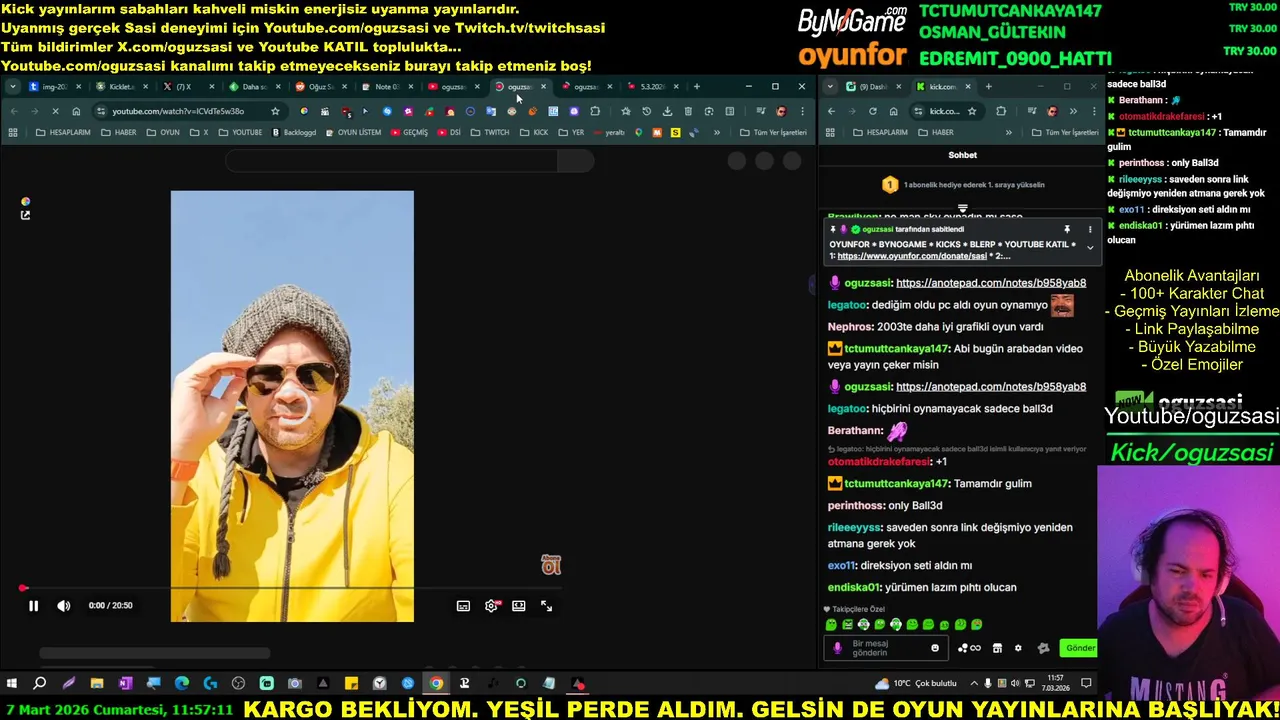Open the 5.3.2026 browser tab

click(652, 87)
